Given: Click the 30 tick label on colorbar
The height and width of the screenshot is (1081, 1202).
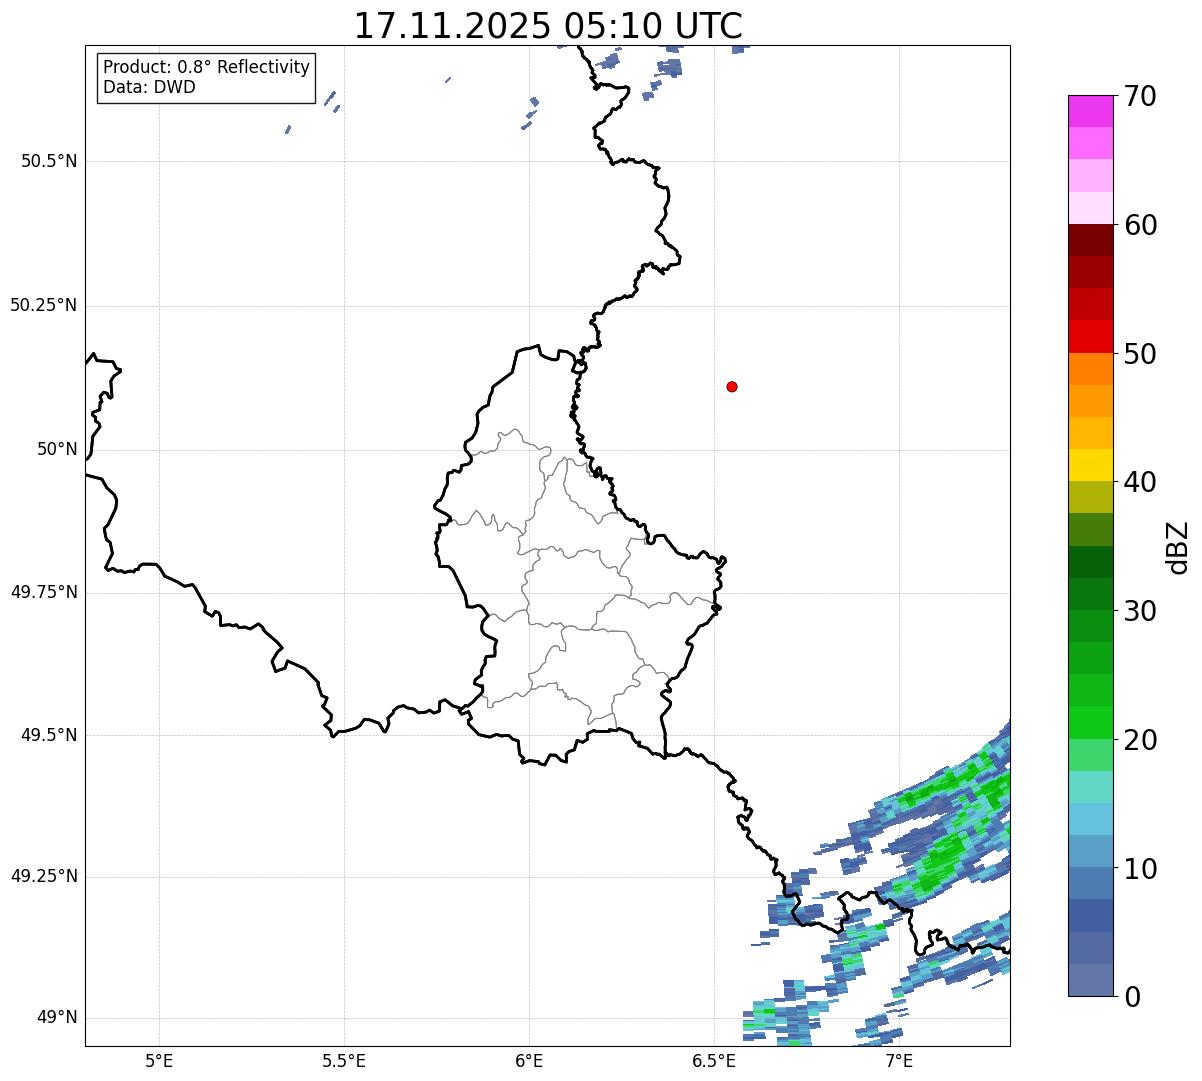Looking at the screenshot, I should pyautogui.click(x=1140, y=611).
